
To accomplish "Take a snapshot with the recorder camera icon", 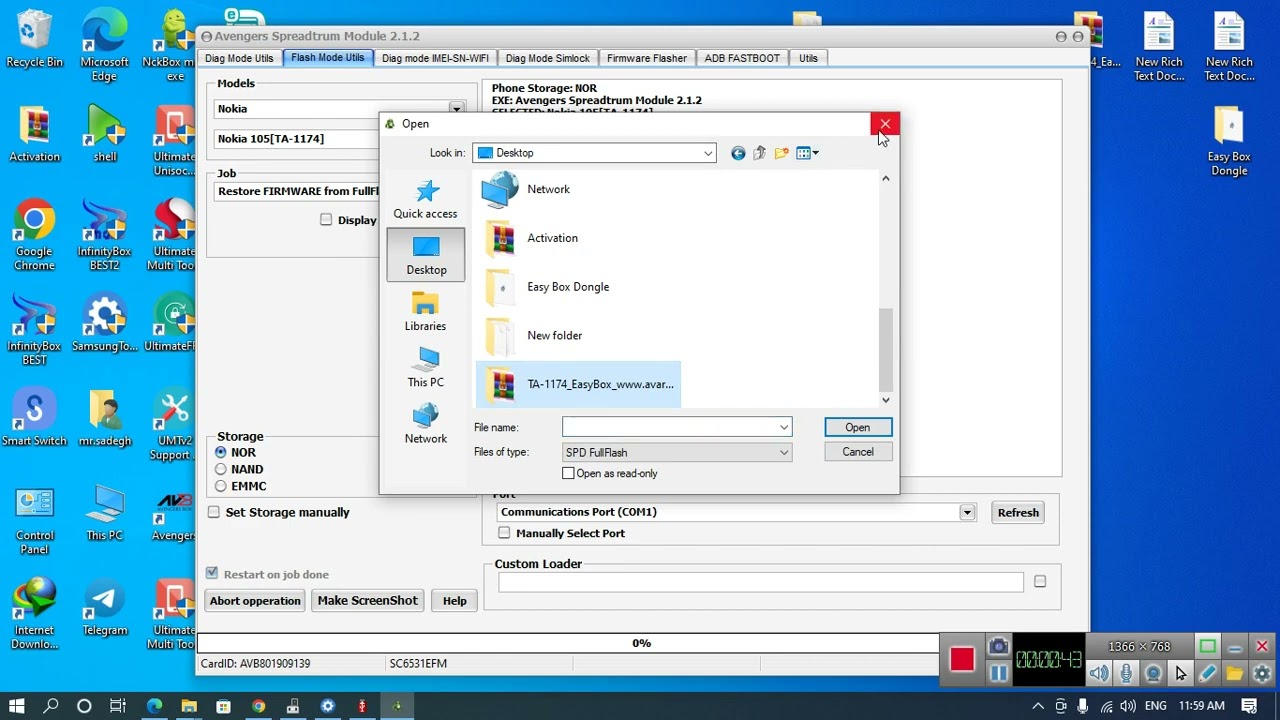I will (x=998, y=647).
